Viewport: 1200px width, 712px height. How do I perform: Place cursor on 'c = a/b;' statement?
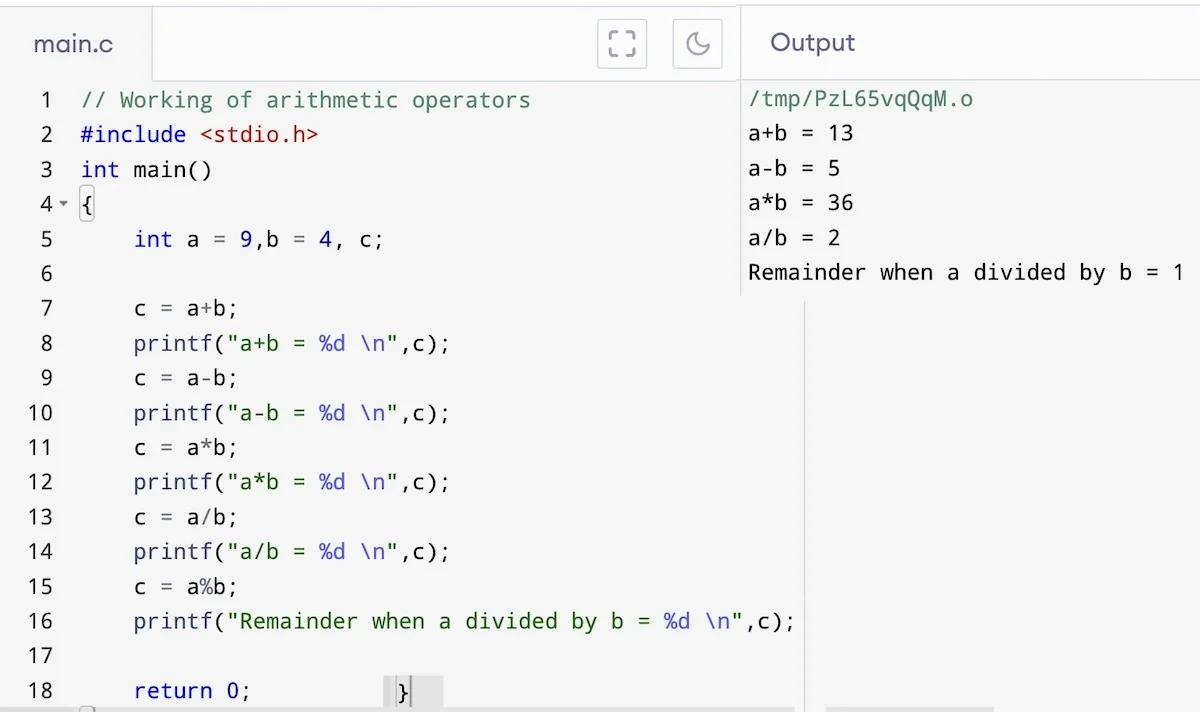pyautogui.click(x=186, y=517)
